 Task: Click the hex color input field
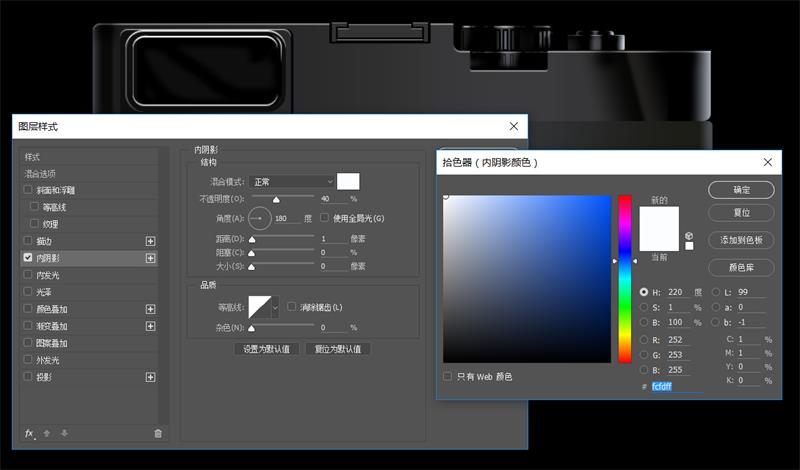[676, 386]
